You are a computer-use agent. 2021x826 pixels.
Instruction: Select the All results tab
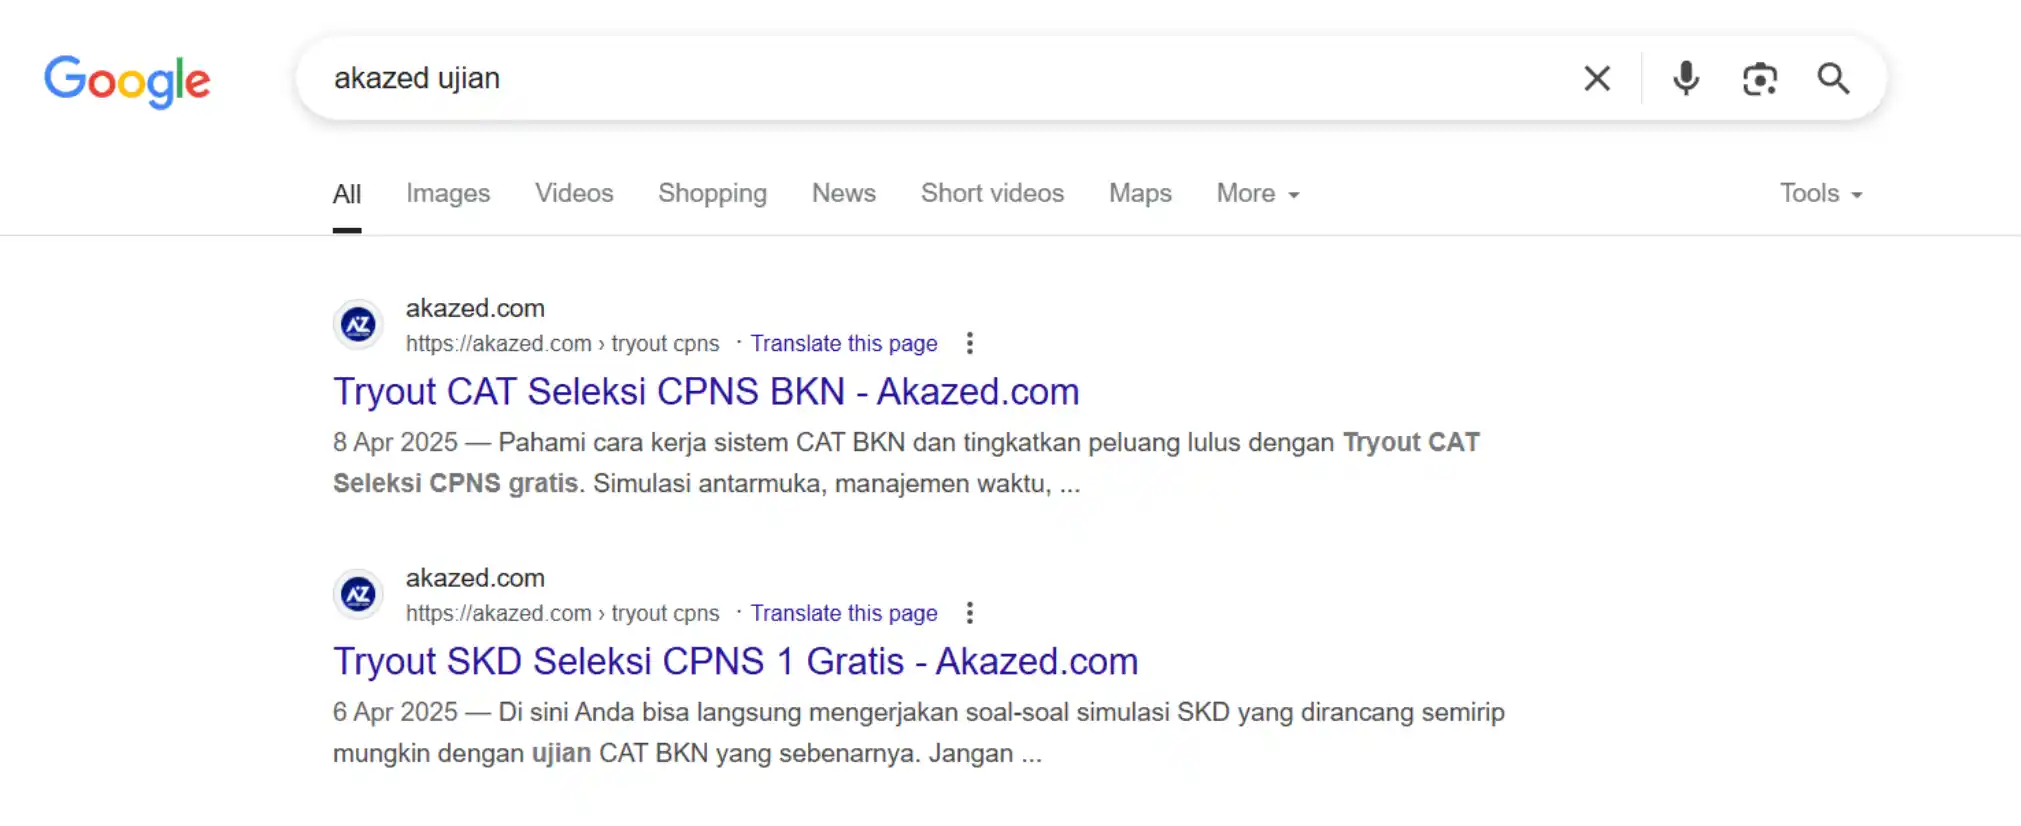tap(347, 194)
